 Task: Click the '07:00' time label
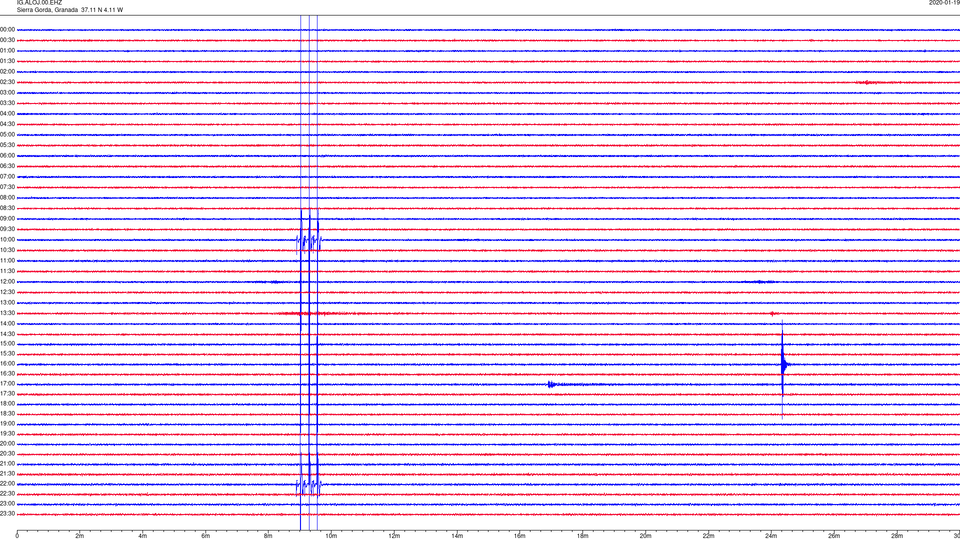click(7, 176)
